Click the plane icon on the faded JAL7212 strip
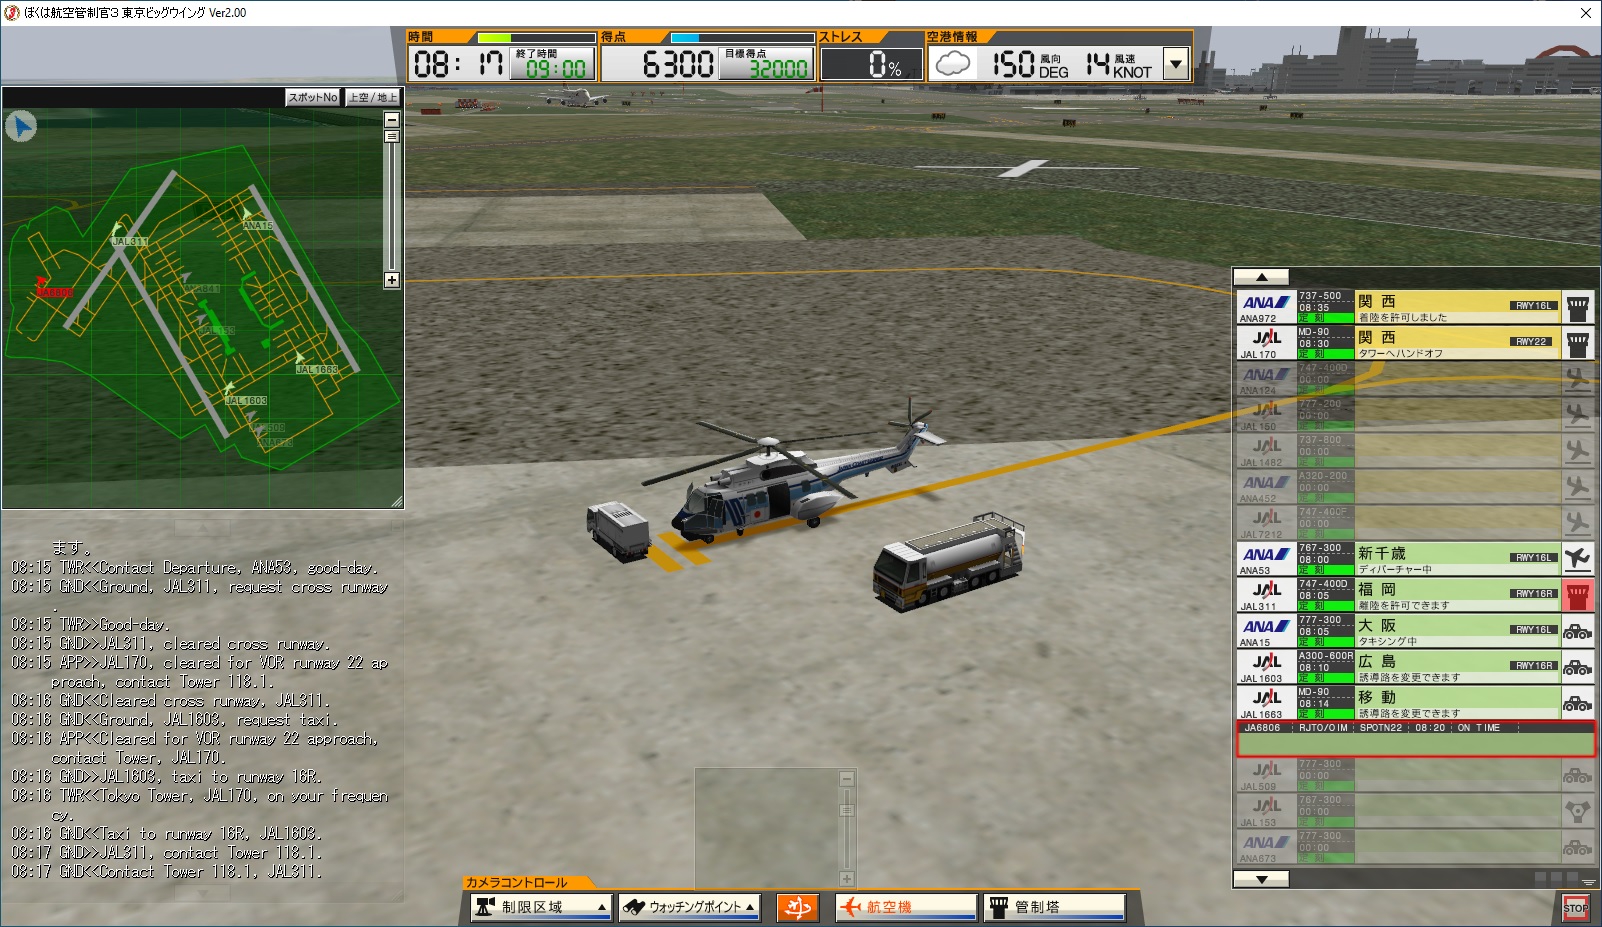 (1578, 523)
